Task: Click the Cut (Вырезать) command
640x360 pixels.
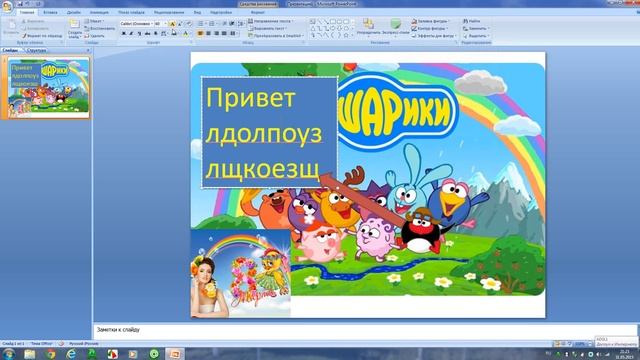Action: [33, 21]
